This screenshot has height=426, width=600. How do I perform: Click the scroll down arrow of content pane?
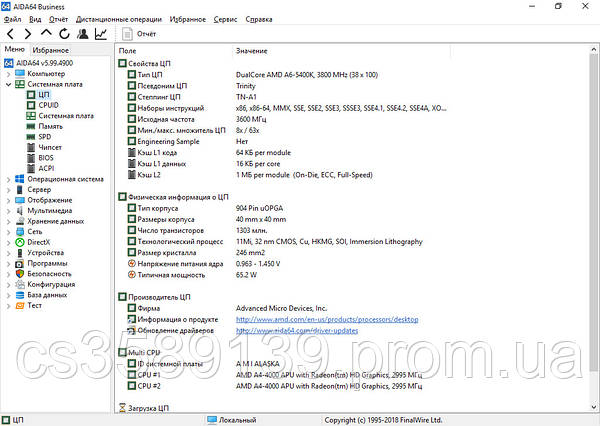pos(594,407)
